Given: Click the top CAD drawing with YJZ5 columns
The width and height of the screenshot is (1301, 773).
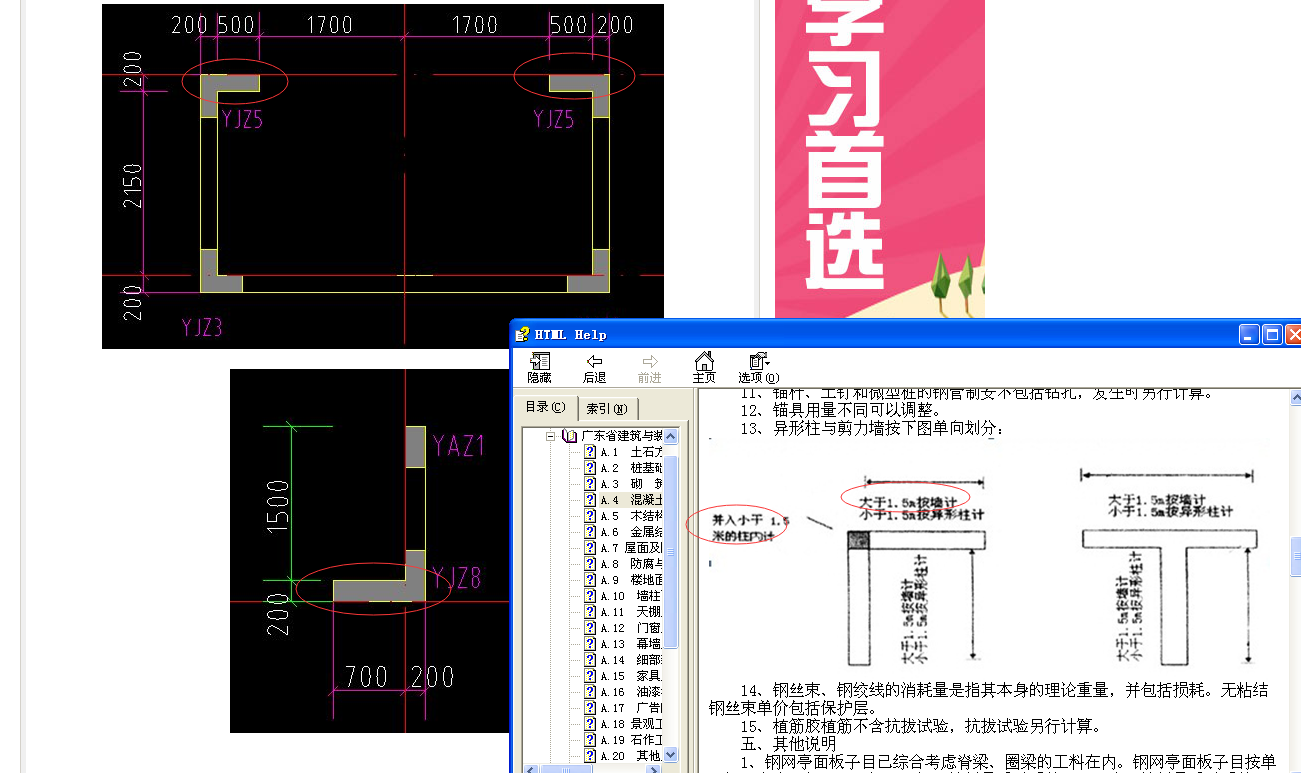Looking at the screenshot, I should (x=383, y=176).
